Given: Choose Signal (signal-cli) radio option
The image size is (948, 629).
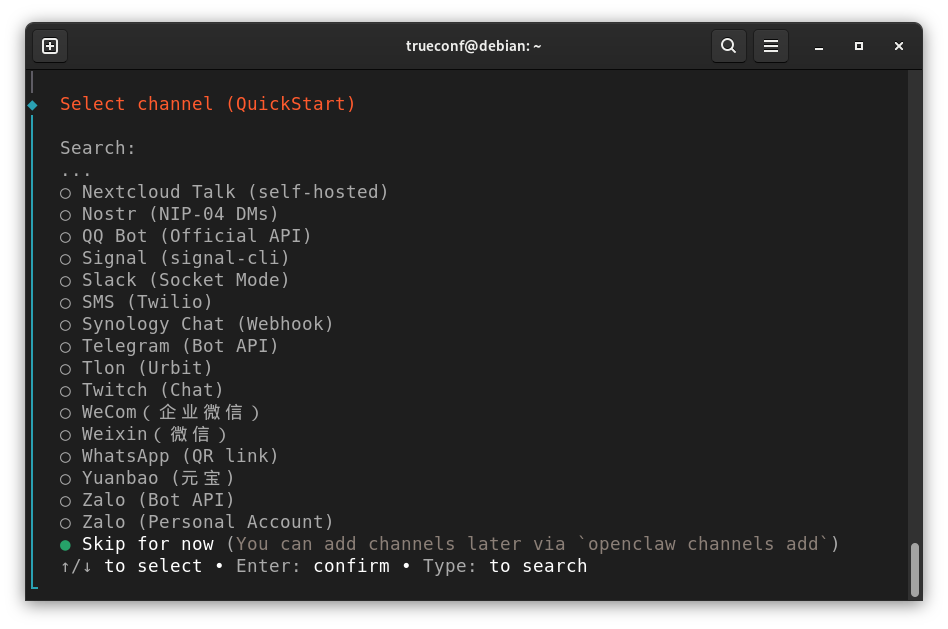Looking at the screenshot, I should (65, 259).
